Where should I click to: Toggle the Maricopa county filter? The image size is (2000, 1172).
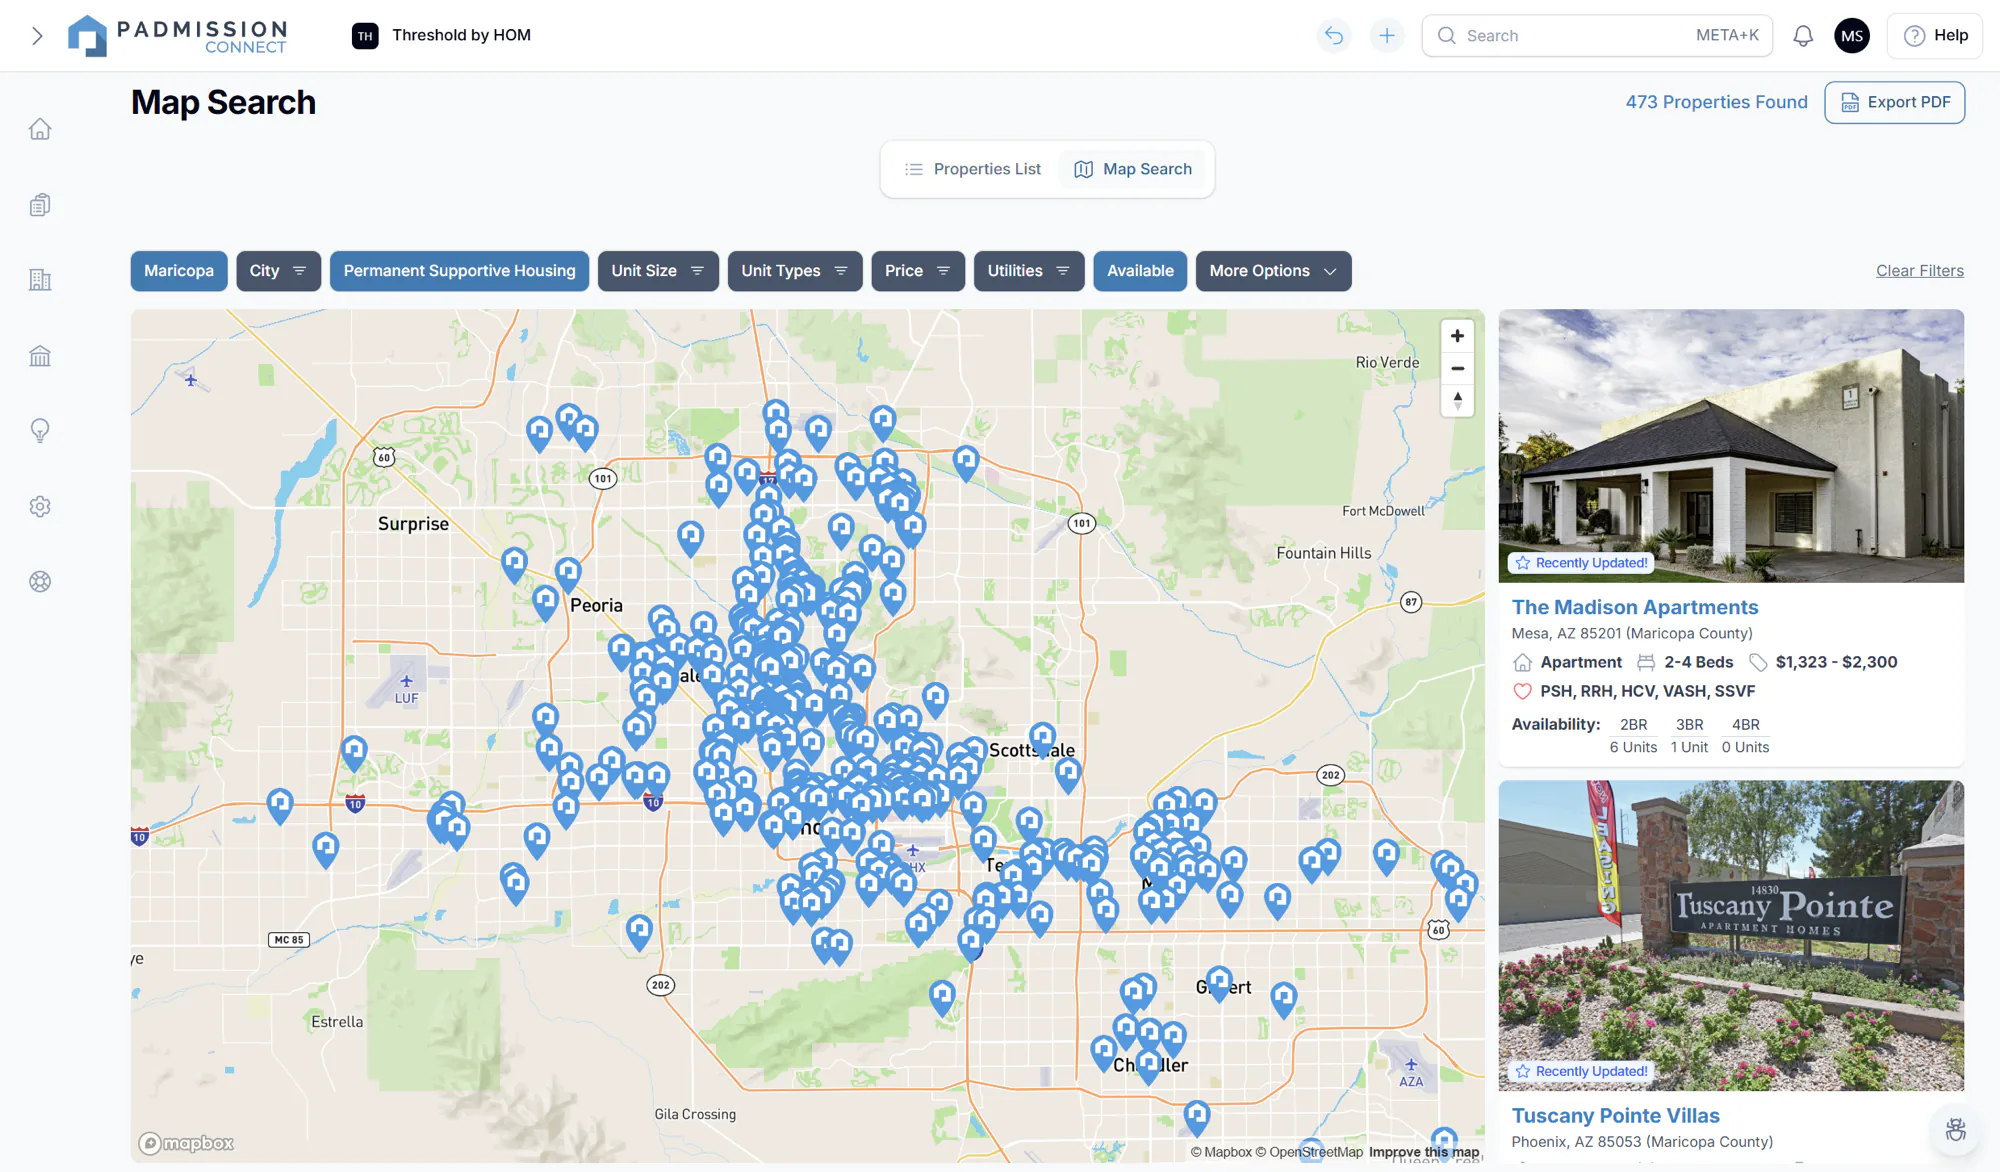point(179,271)
